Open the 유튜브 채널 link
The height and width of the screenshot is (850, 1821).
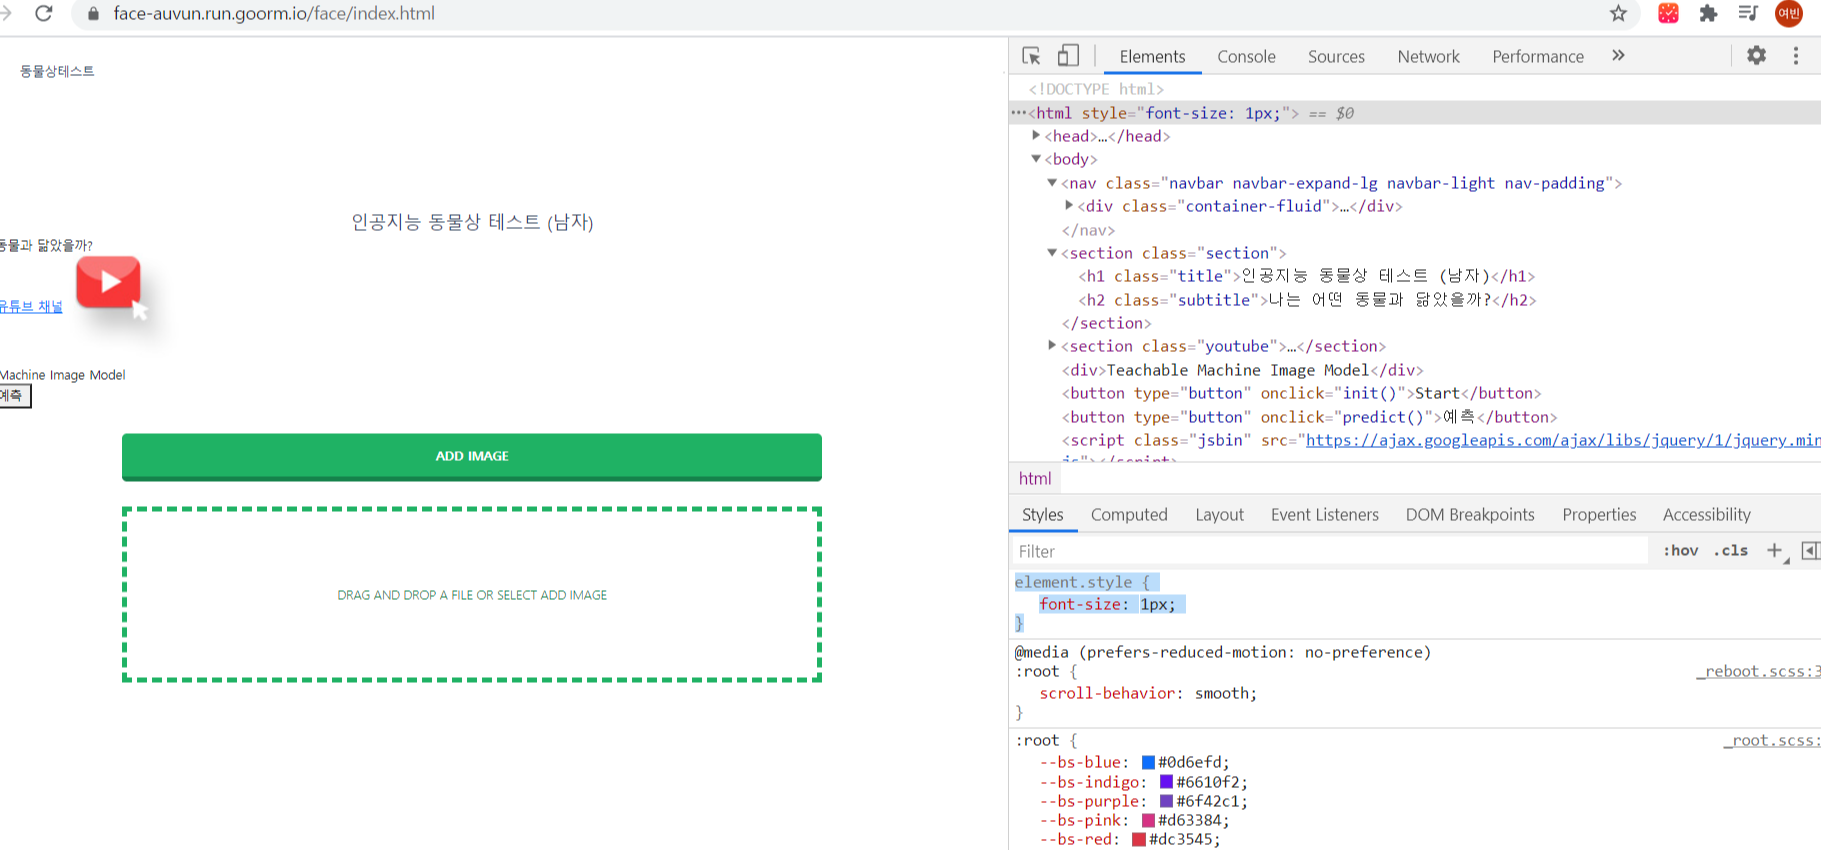[x=31, y=307]
